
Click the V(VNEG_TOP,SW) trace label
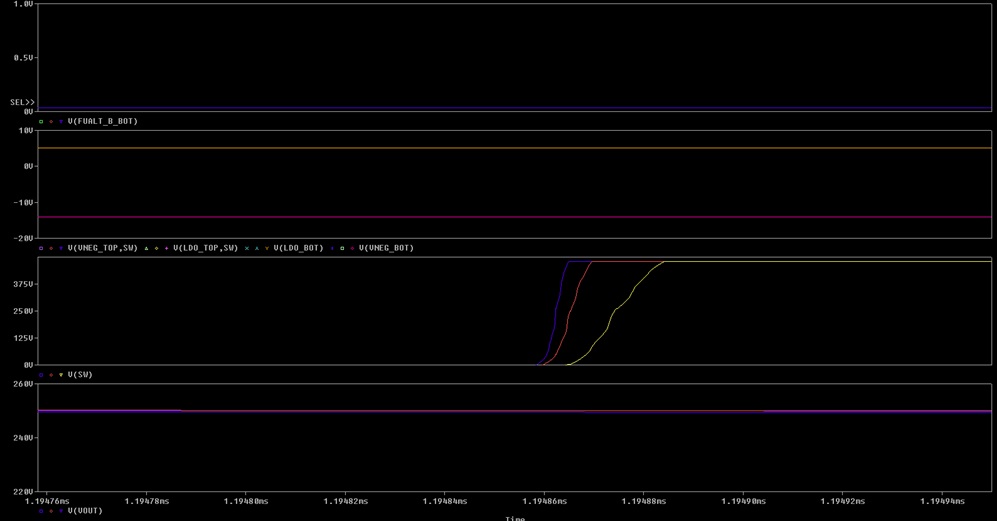[102, 248]
